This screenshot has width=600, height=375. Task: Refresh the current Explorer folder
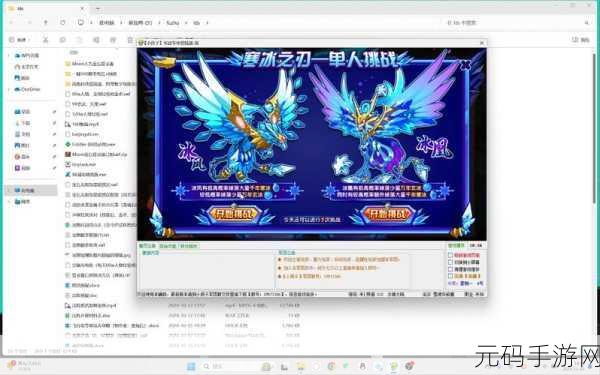[62, 23]
